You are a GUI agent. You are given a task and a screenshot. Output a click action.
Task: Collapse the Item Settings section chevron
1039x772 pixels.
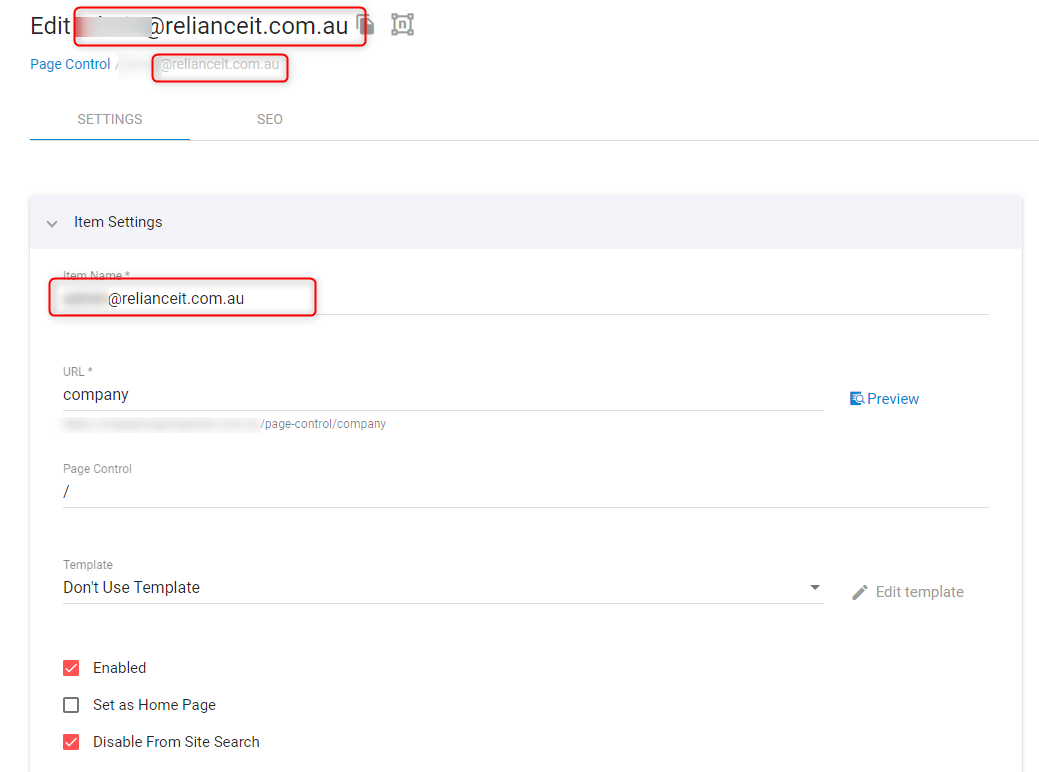coord(52,223)
